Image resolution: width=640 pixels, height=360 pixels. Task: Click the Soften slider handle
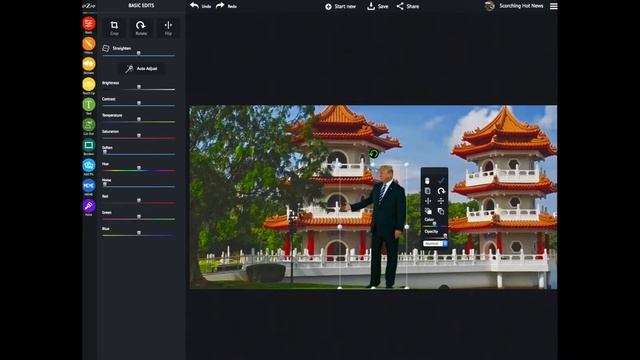[x=105, y=152]
